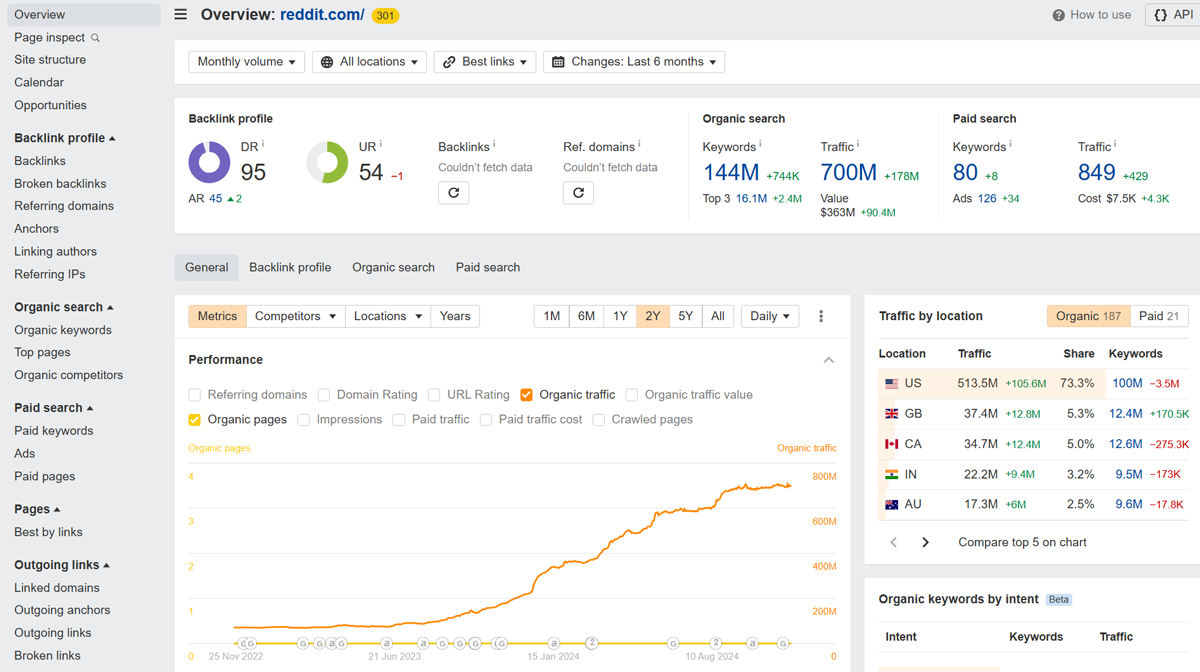
Task: Reload Ref. domains data with refresh icon
Action: (x=578, y=192)
